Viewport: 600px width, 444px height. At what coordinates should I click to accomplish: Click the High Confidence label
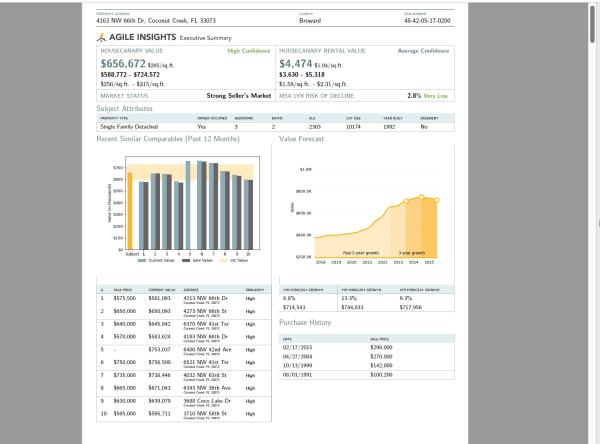249,51
